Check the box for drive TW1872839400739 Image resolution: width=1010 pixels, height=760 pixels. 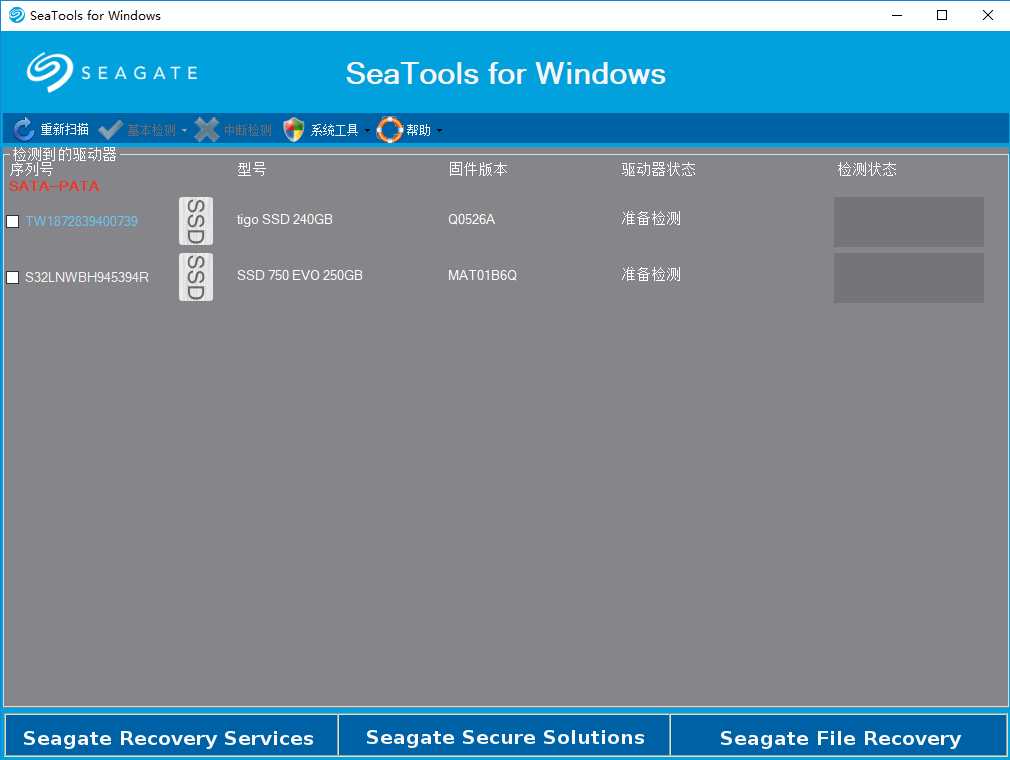(x=12, y=221)
